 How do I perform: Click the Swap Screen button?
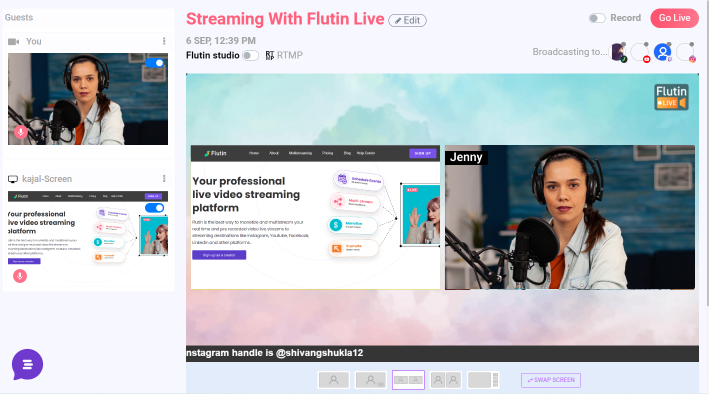click(x=551, y=380)
